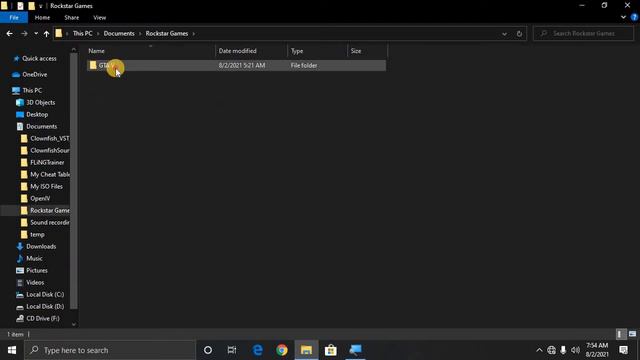Open the Action Center notifications icon
This screenshot has width=640, height=360.
coord(623,350)
